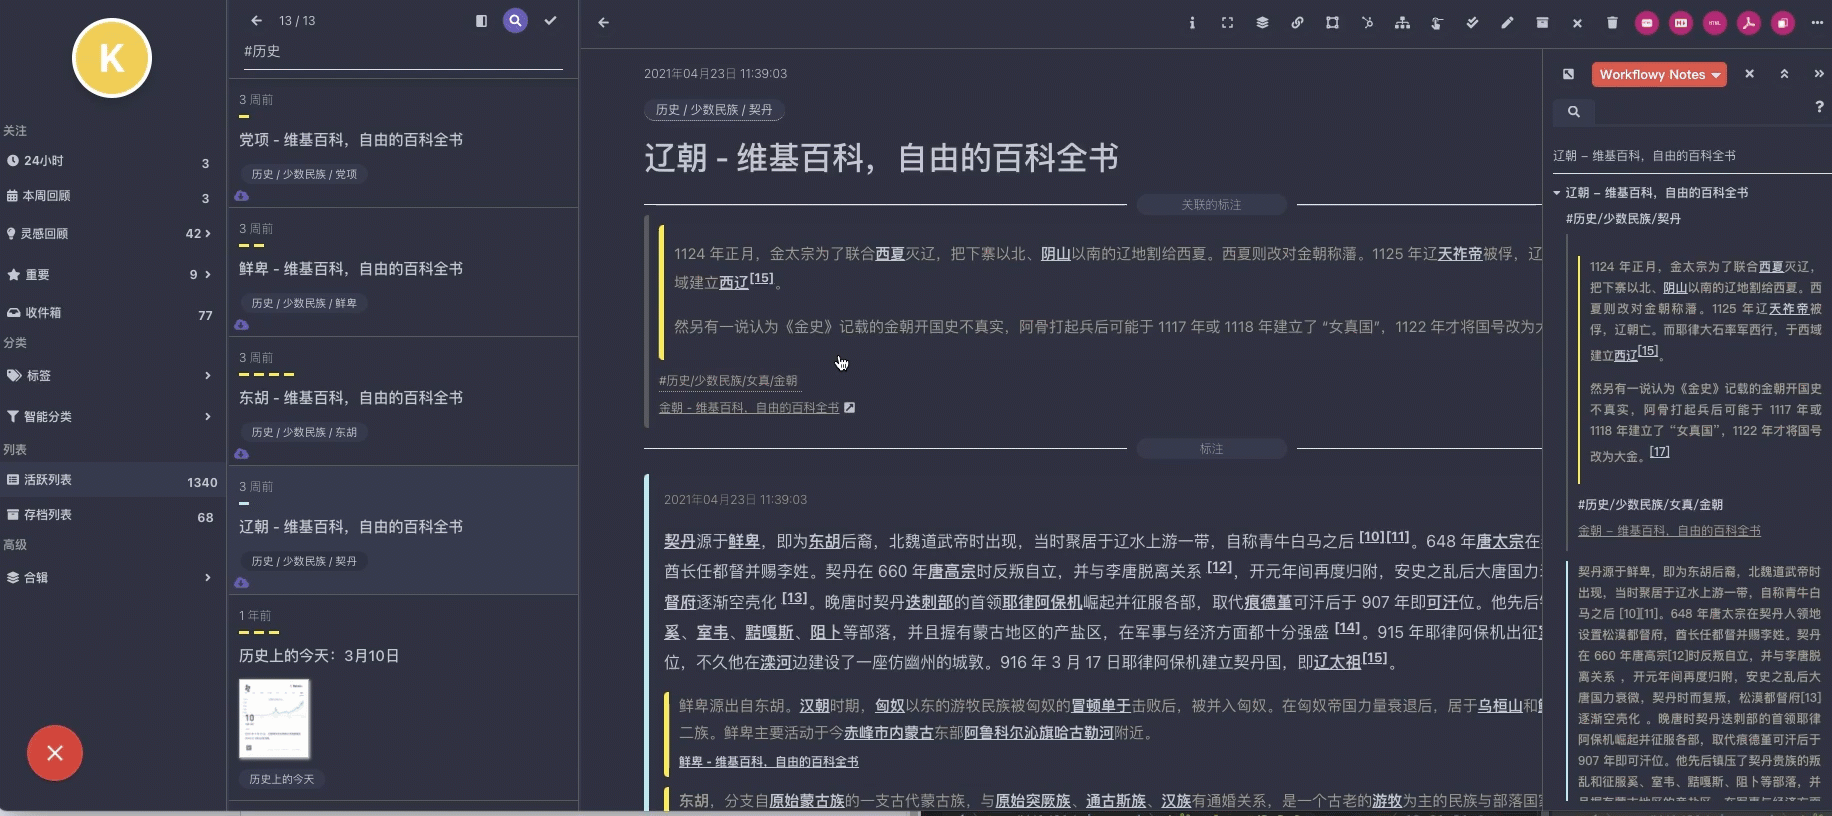1832x816 pixels.
Task: Click tag 历史 / 少数民族 / 党项
Action: click(x=304, y=174)
